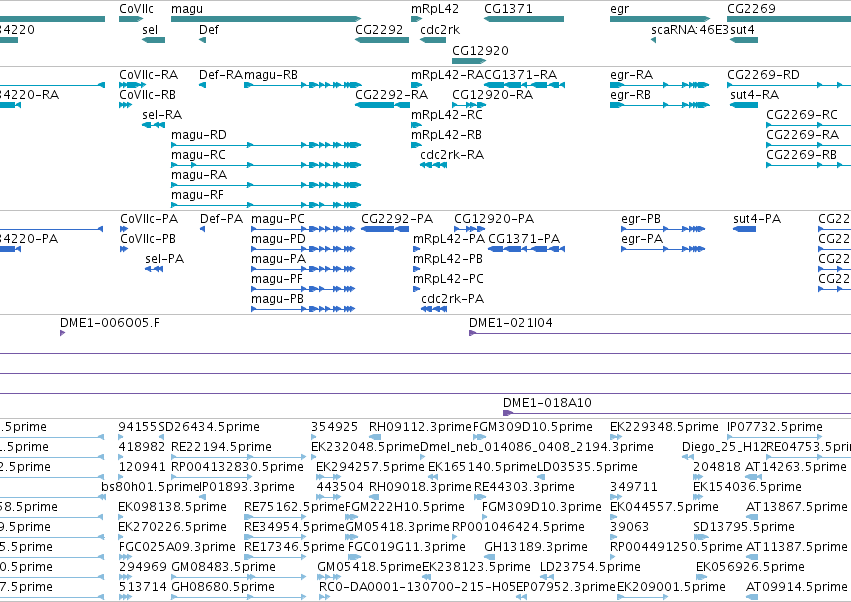Click the Dmel_neb_014086_0408_2194.3prime label
The image size is (851, 602).
click(x=537, y=447)
